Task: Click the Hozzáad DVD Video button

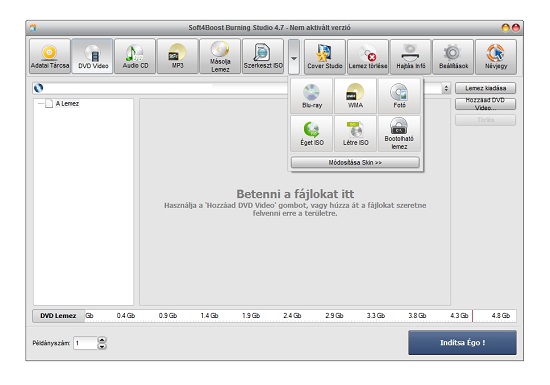Action: click(485, 104)
